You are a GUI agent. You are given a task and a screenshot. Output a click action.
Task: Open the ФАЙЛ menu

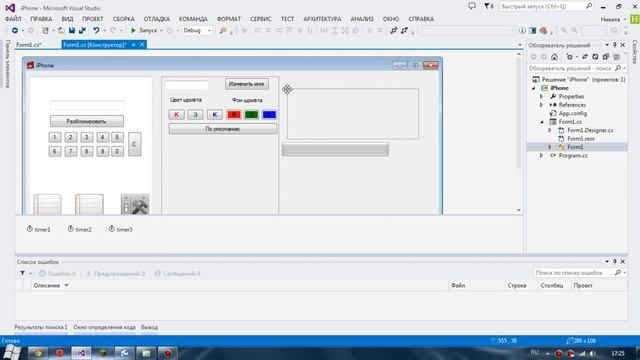(x=13, y=19)
